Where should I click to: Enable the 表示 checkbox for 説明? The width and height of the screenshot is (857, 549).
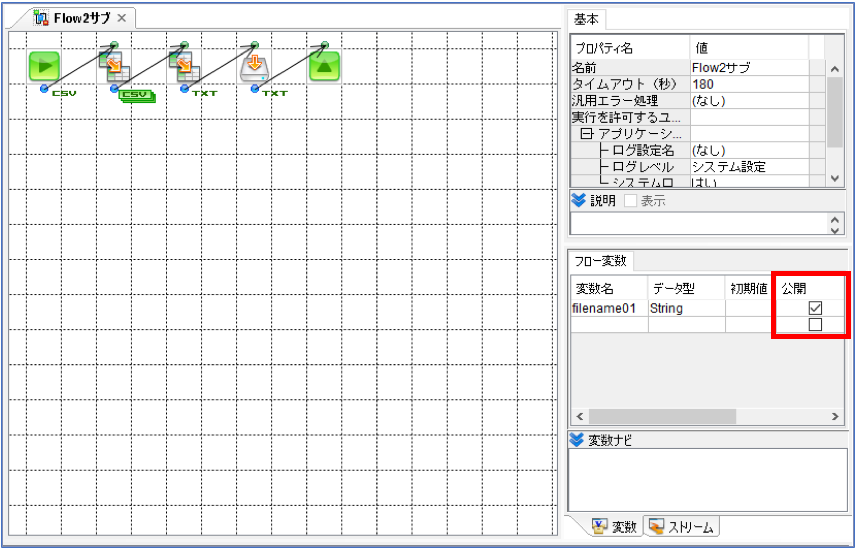pos(630,201)
